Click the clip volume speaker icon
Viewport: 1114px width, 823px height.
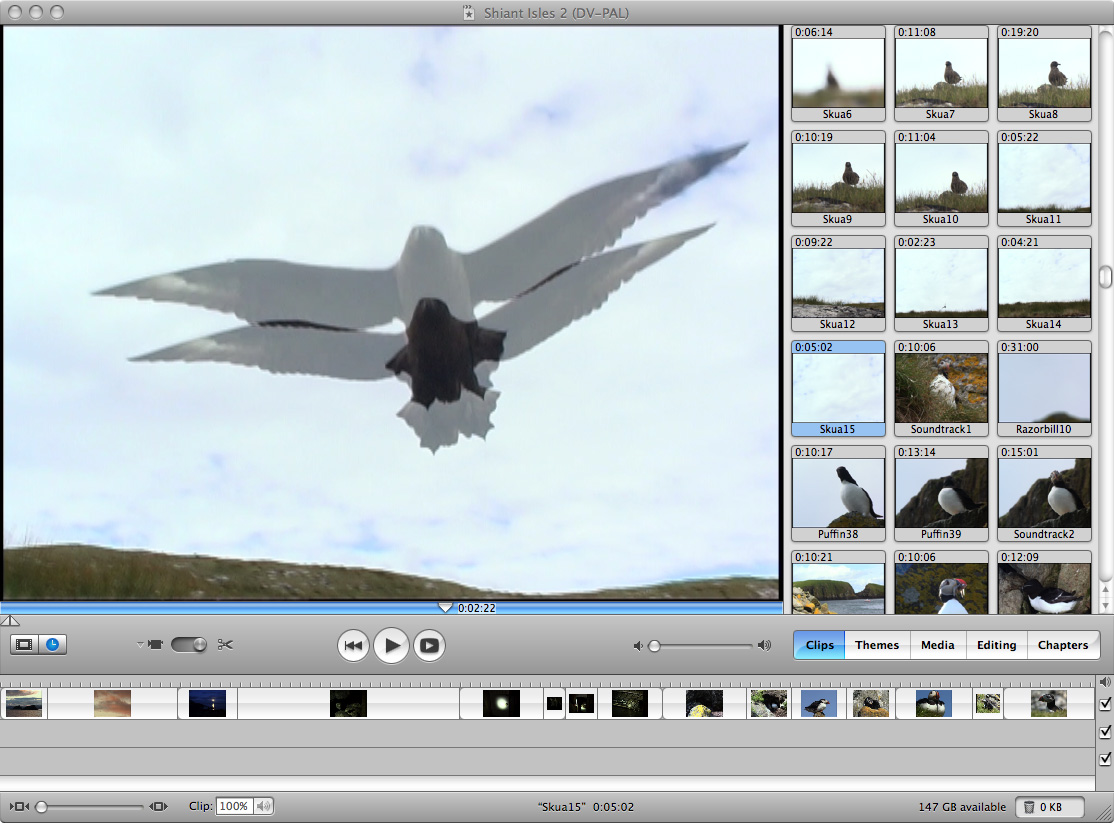point(264,806)
